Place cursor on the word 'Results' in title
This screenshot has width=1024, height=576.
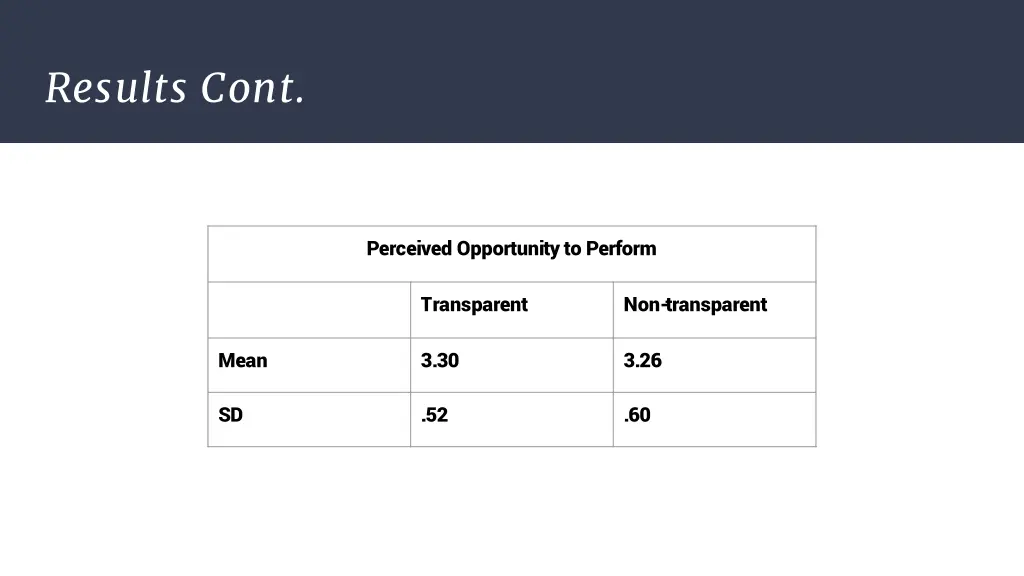click(x=116, y=88)
